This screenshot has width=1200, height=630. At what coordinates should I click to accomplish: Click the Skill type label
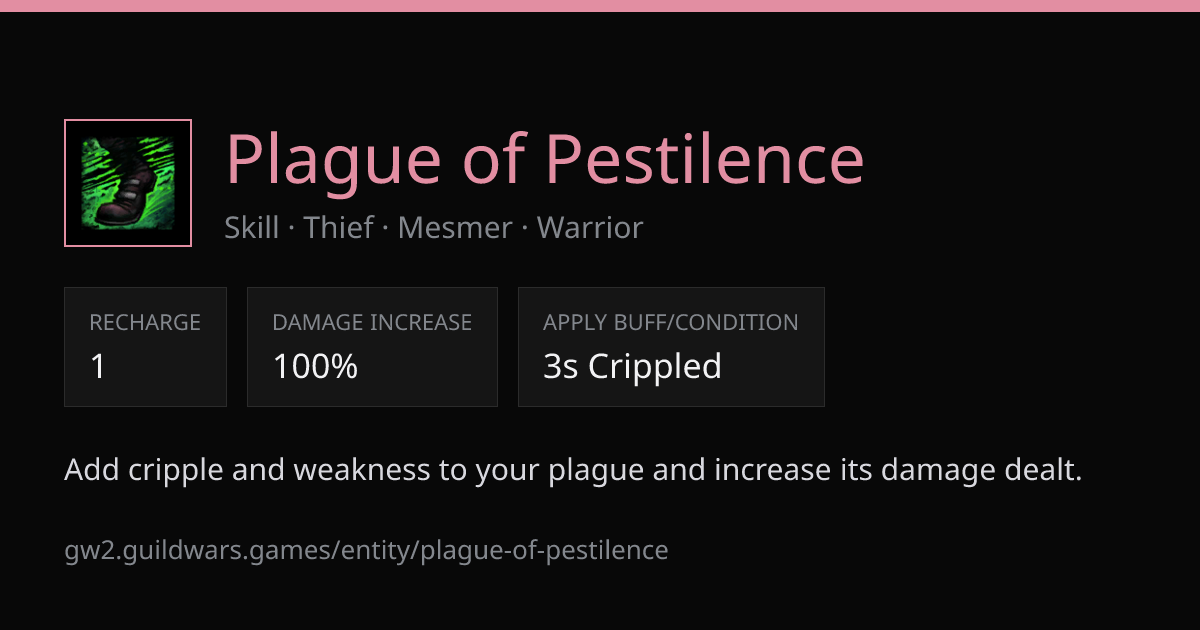(x=252, y=228)
